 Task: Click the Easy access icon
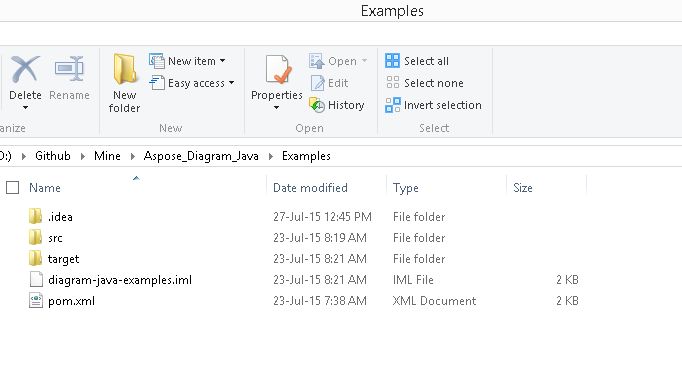point(157,83)
